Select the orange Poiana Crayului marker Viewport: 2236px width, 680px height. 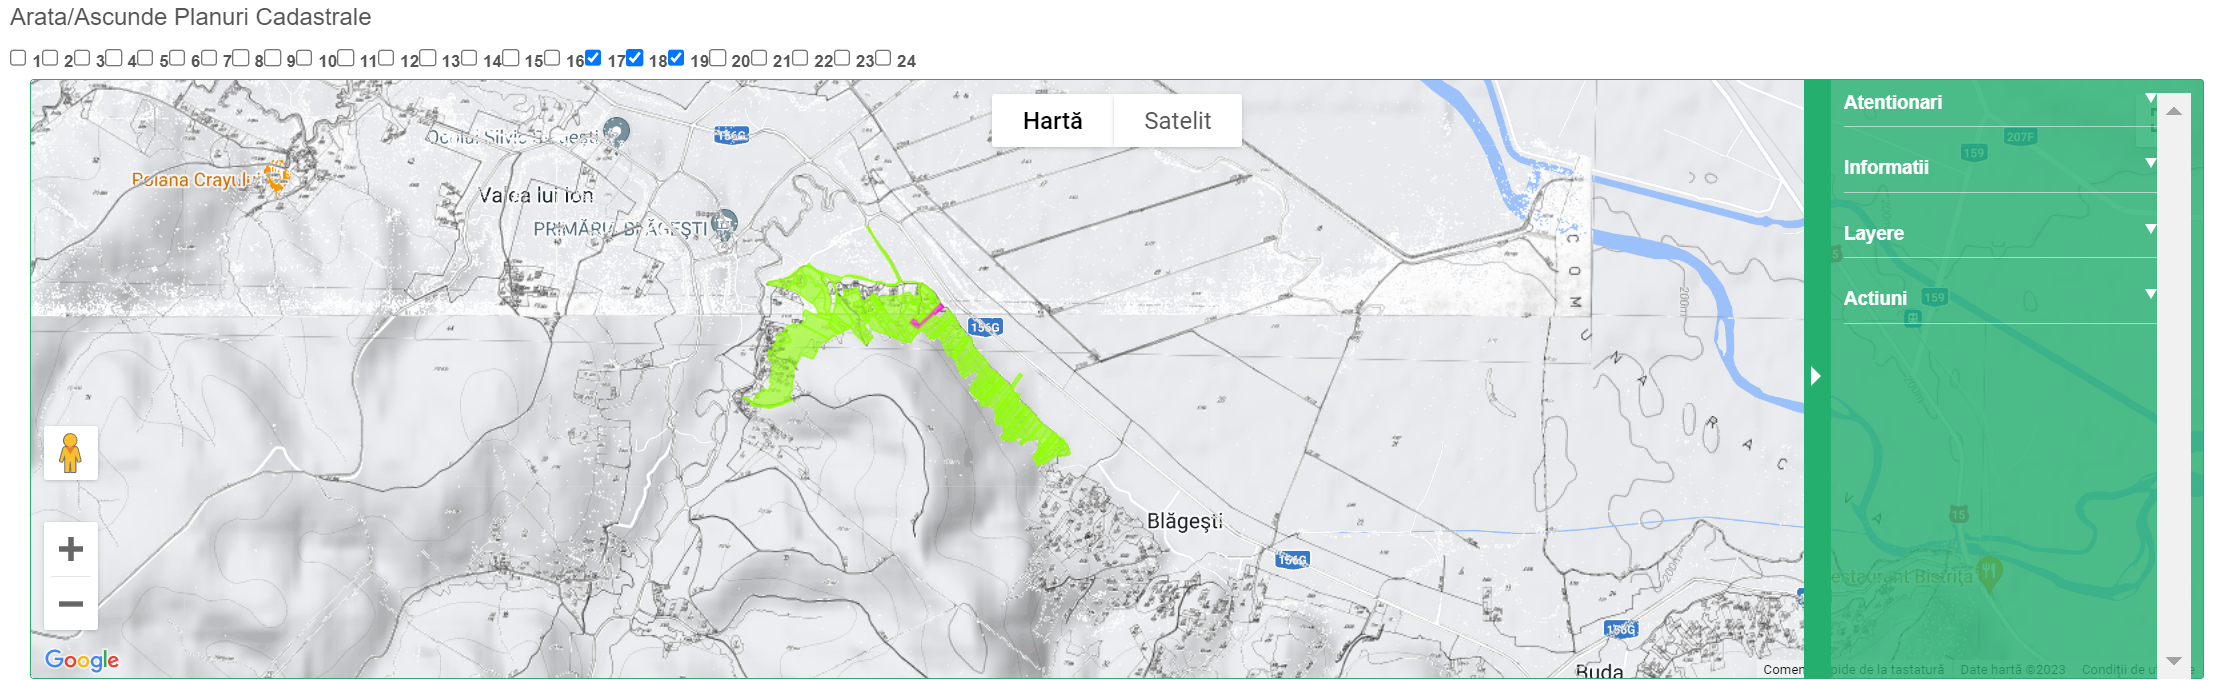[276, 176]
